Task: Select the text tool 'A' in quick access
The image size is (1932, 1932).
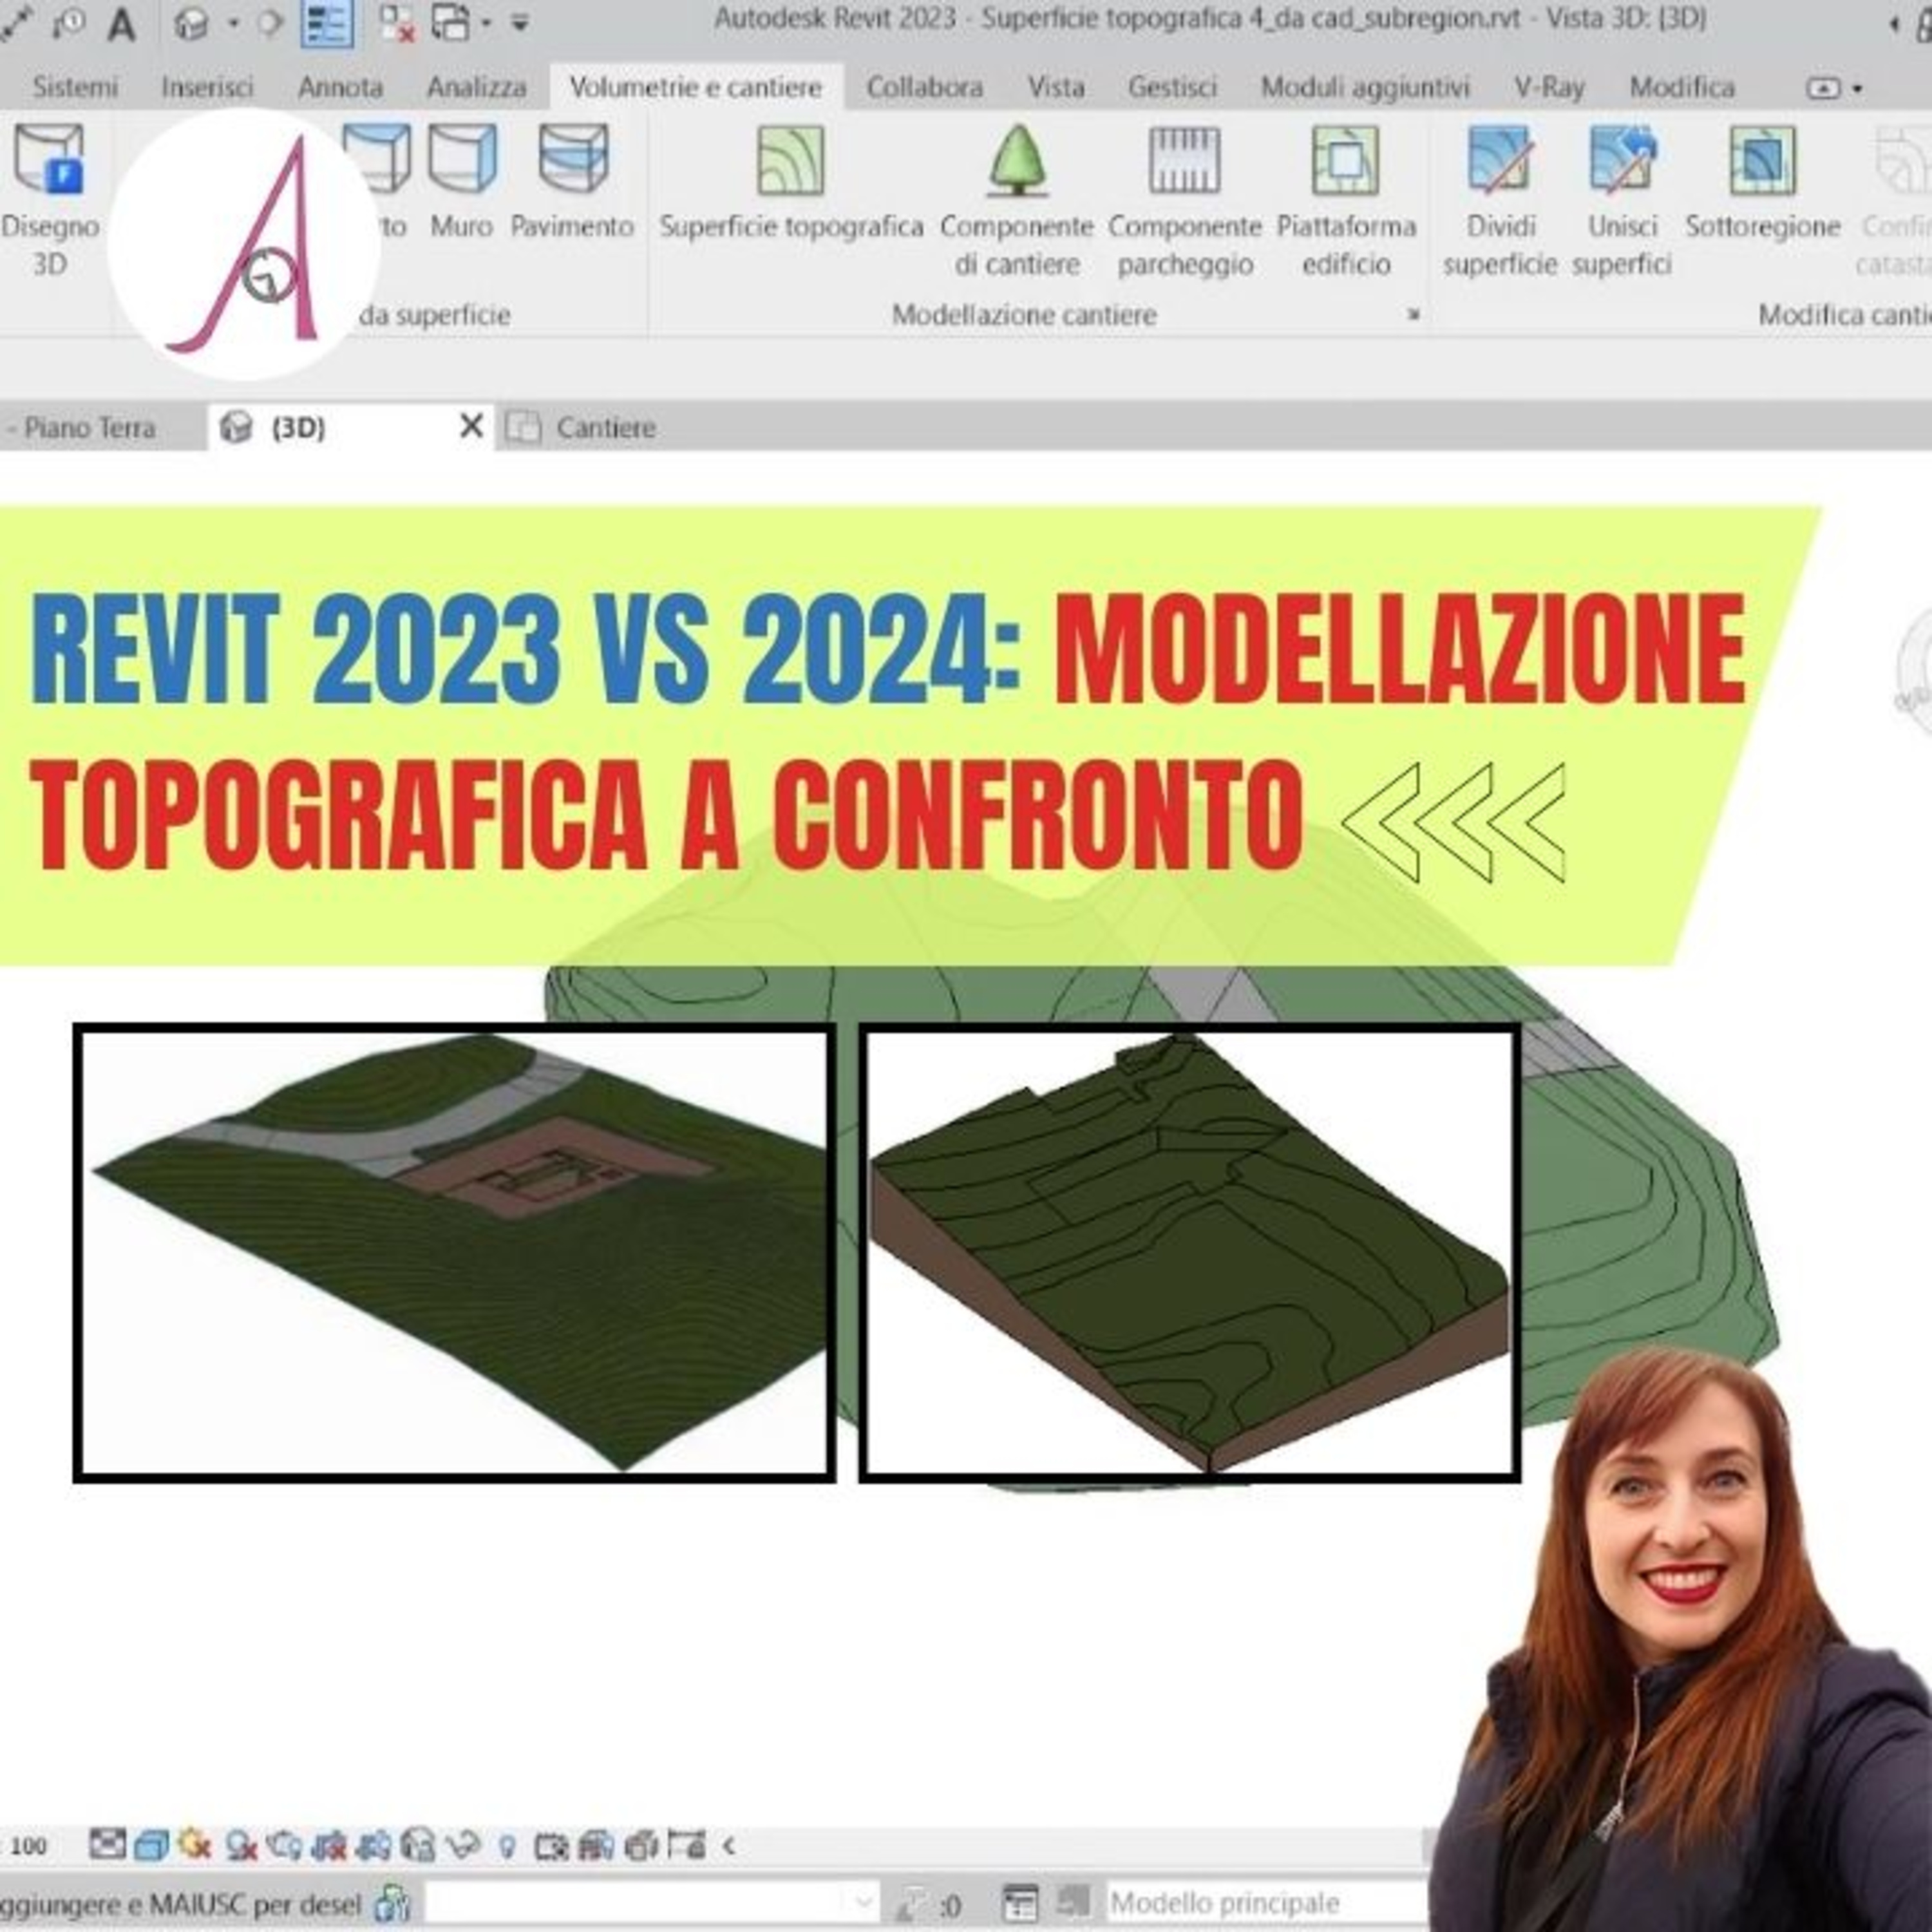Action: click(x=121, y=24)
